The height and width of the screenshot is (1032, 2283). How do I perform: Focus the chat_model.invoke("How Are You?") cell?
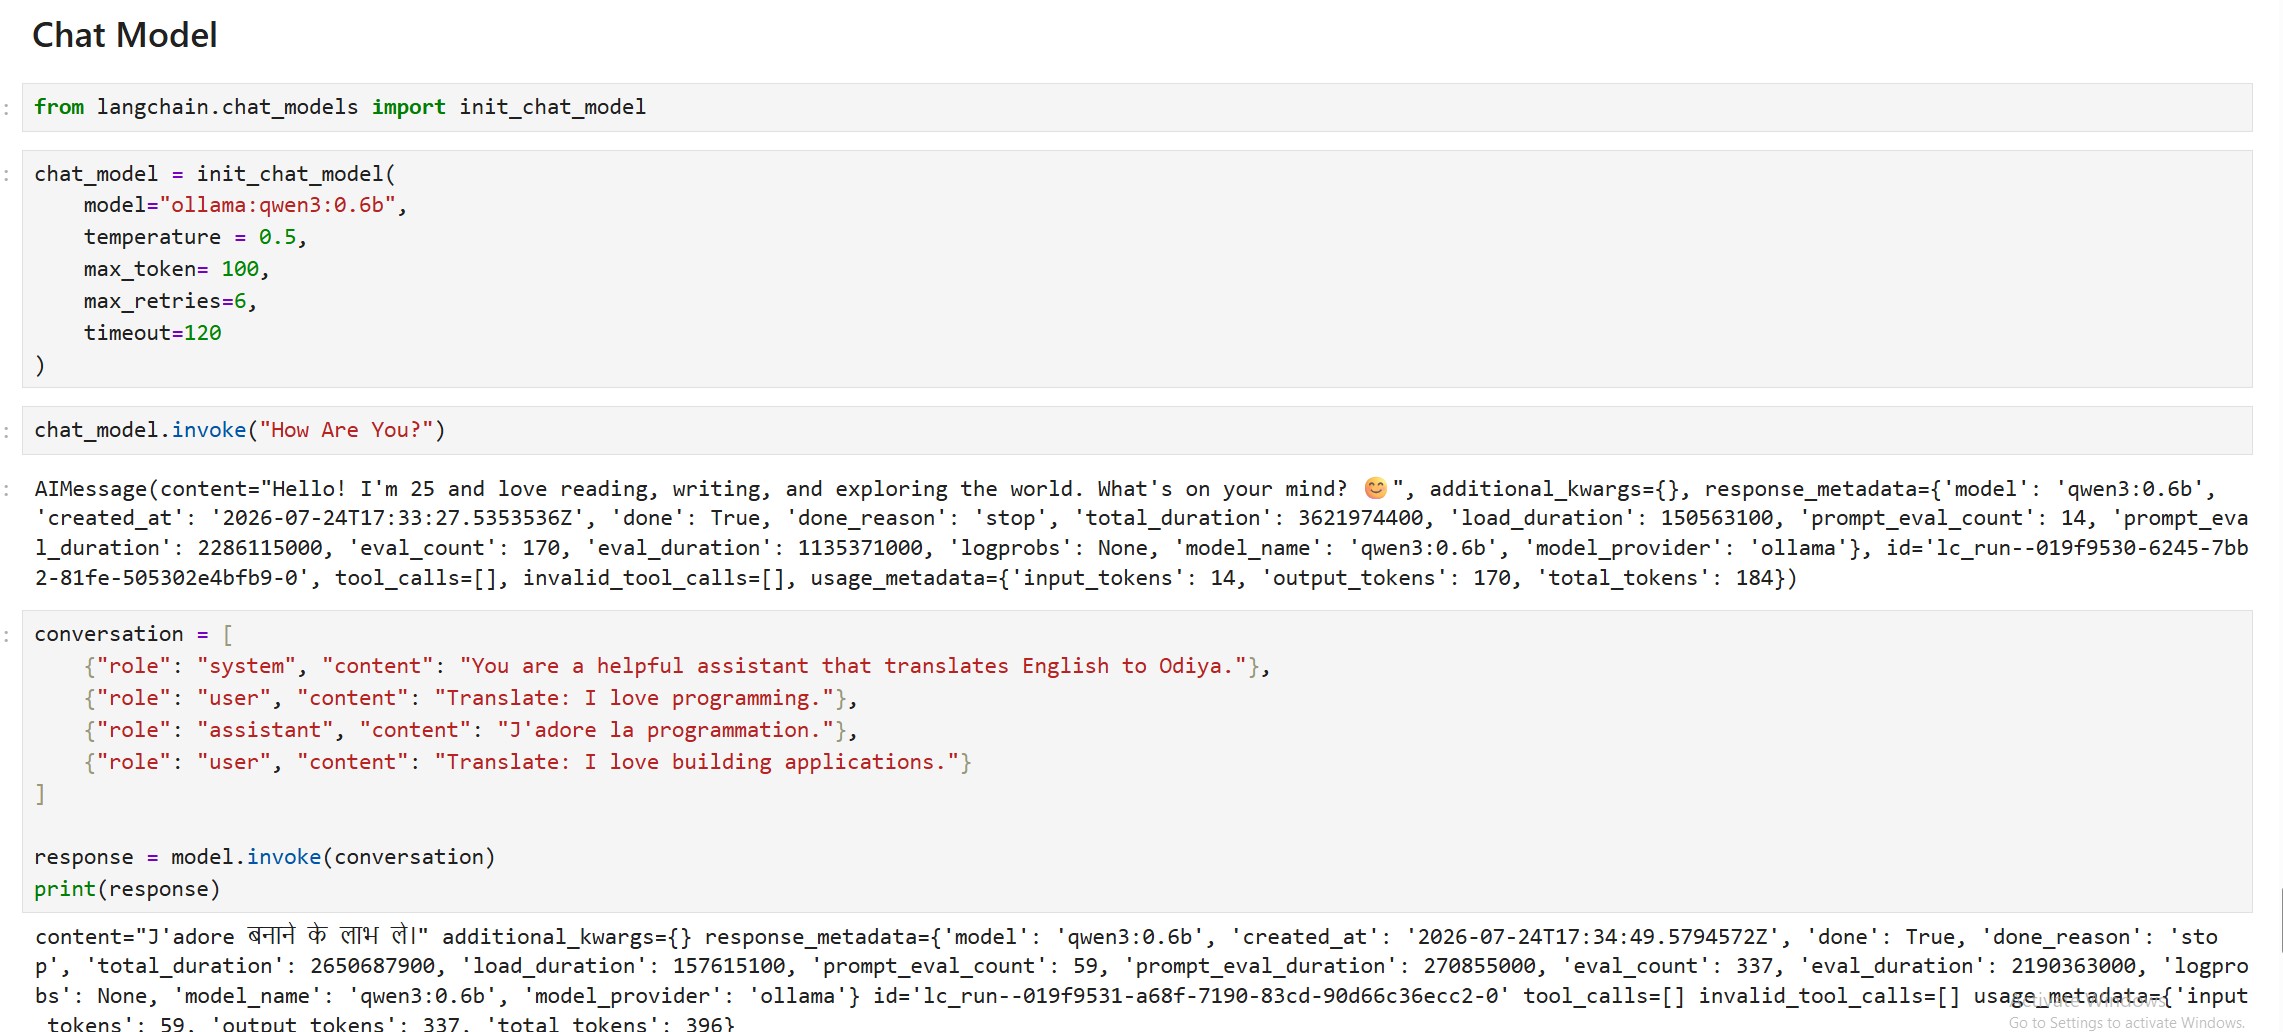pyautogui.click(x=1137, y=430)
